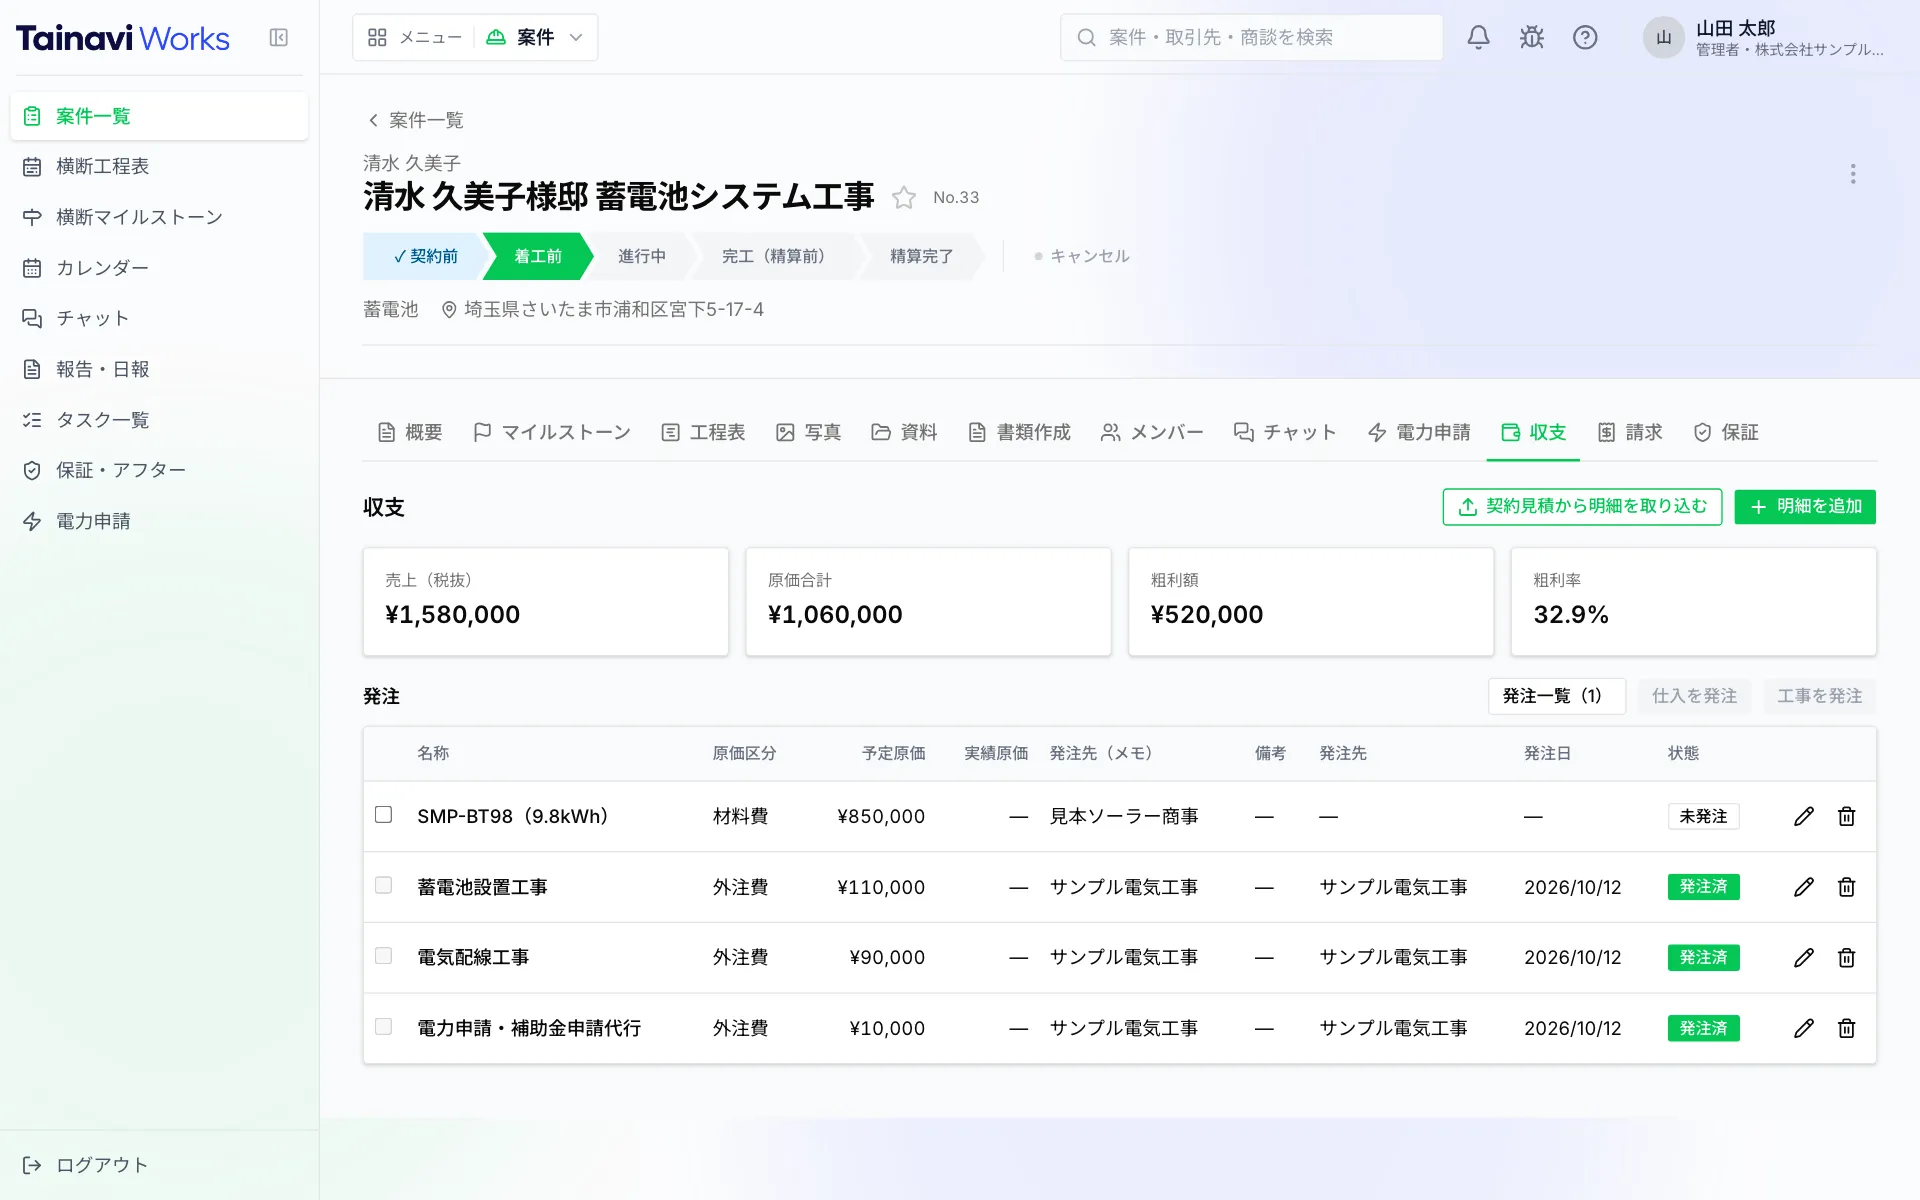Set status to 完工（精算前） step
Viewport: 1920px width, 1200px height.
(773, 256)
